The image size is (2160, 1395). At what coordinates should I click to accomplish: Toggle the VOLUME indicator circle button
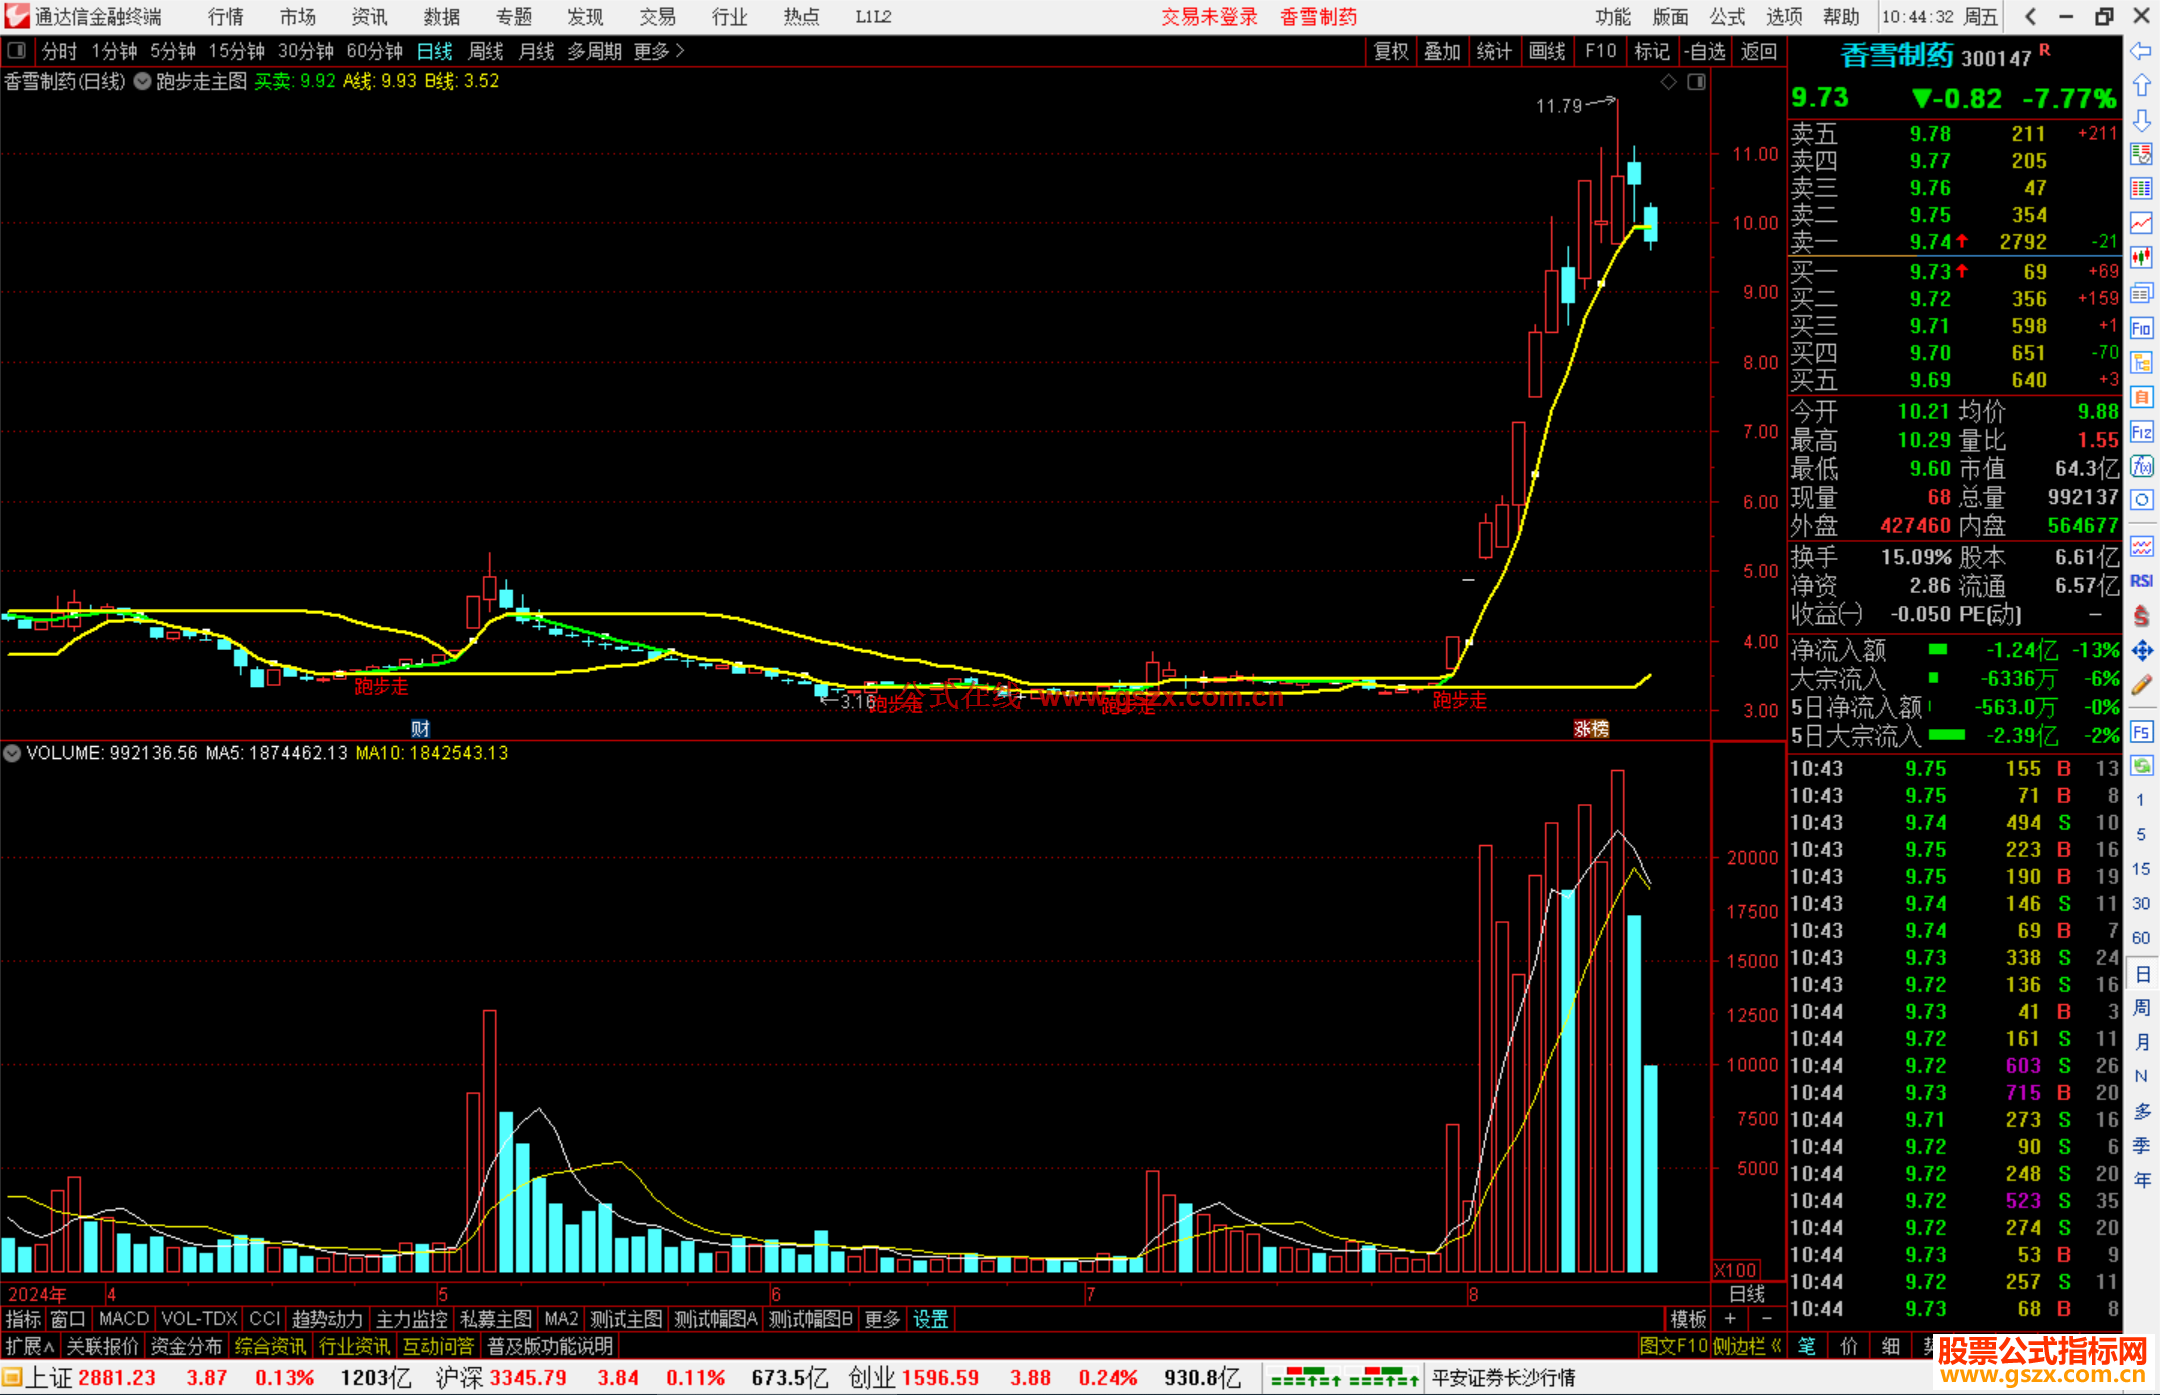pos(12,753)
